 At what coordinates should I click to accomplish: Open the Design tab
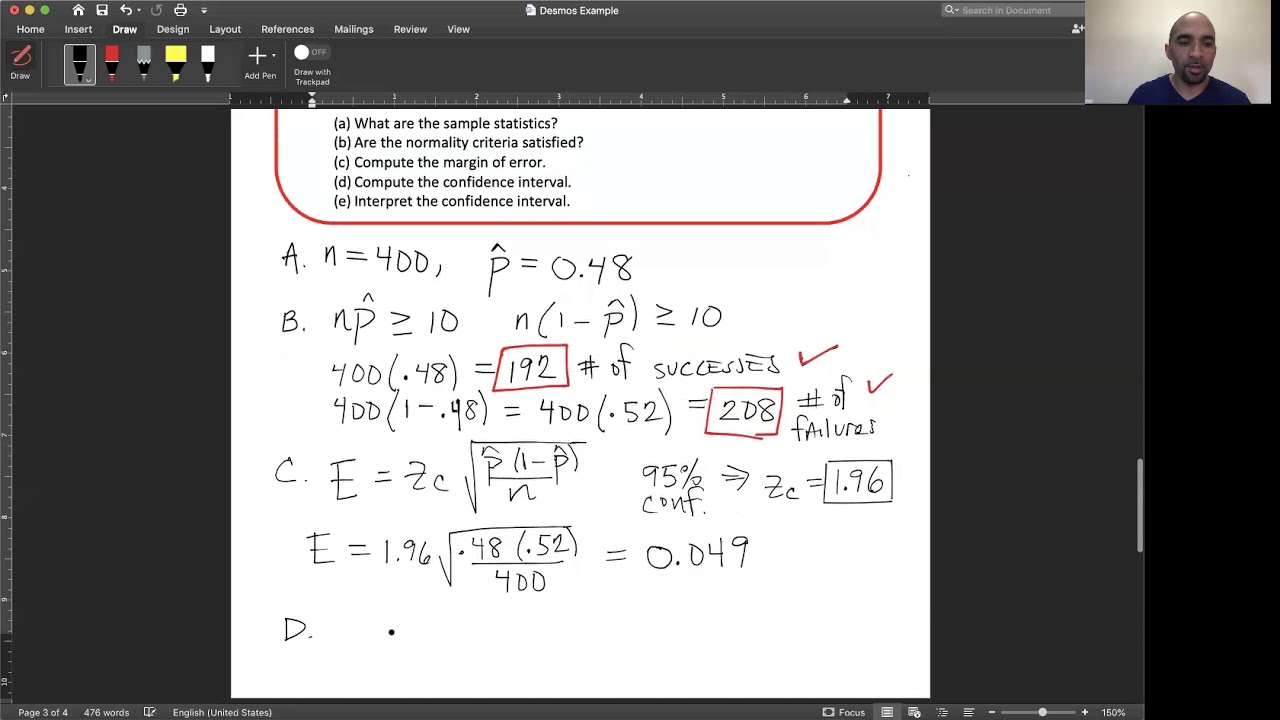pyautogui.click(x=173, y=29)
